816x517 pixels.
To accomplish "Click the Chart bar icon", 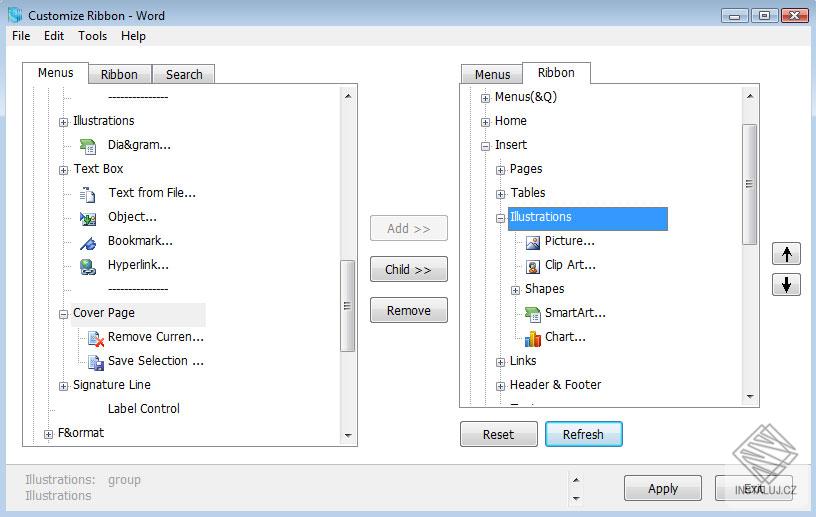I will (x=533, y=339).
